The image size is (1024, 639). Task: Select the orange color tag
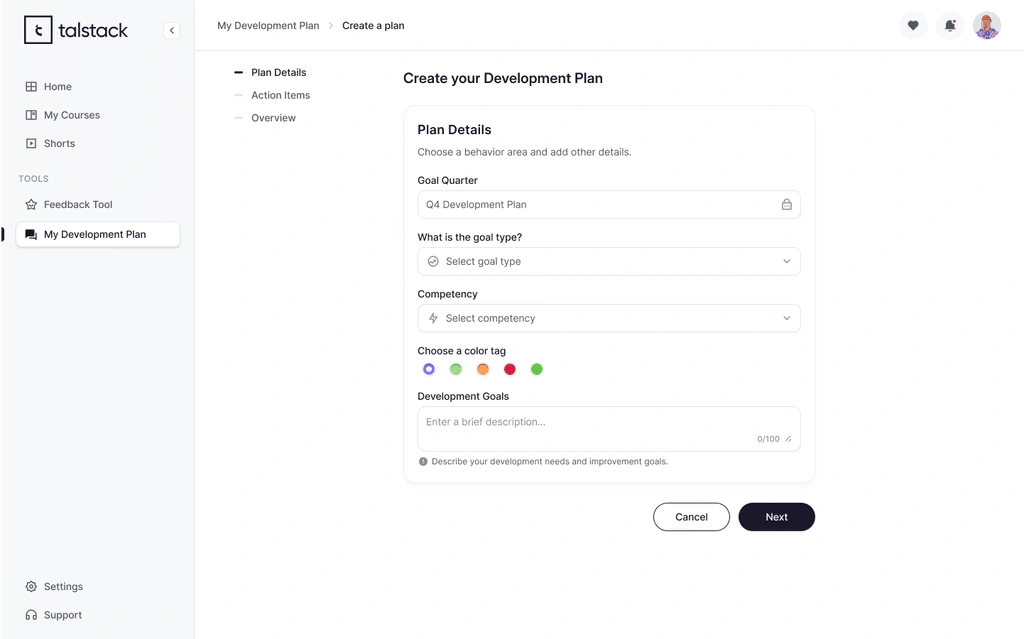pos(483,369)
